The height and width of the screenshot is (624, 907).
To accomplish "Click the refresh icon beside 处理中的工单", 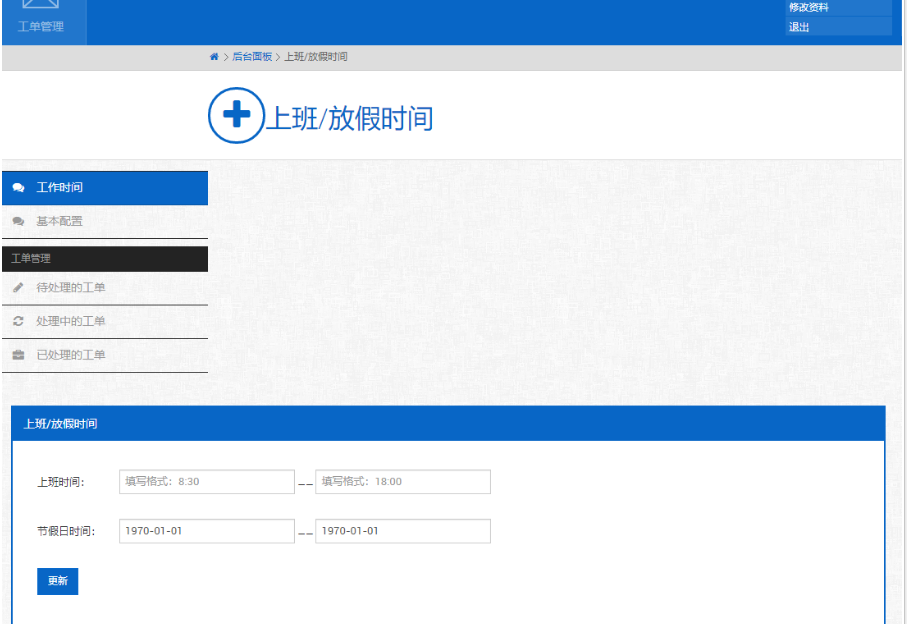I will [x=19, y=321].
